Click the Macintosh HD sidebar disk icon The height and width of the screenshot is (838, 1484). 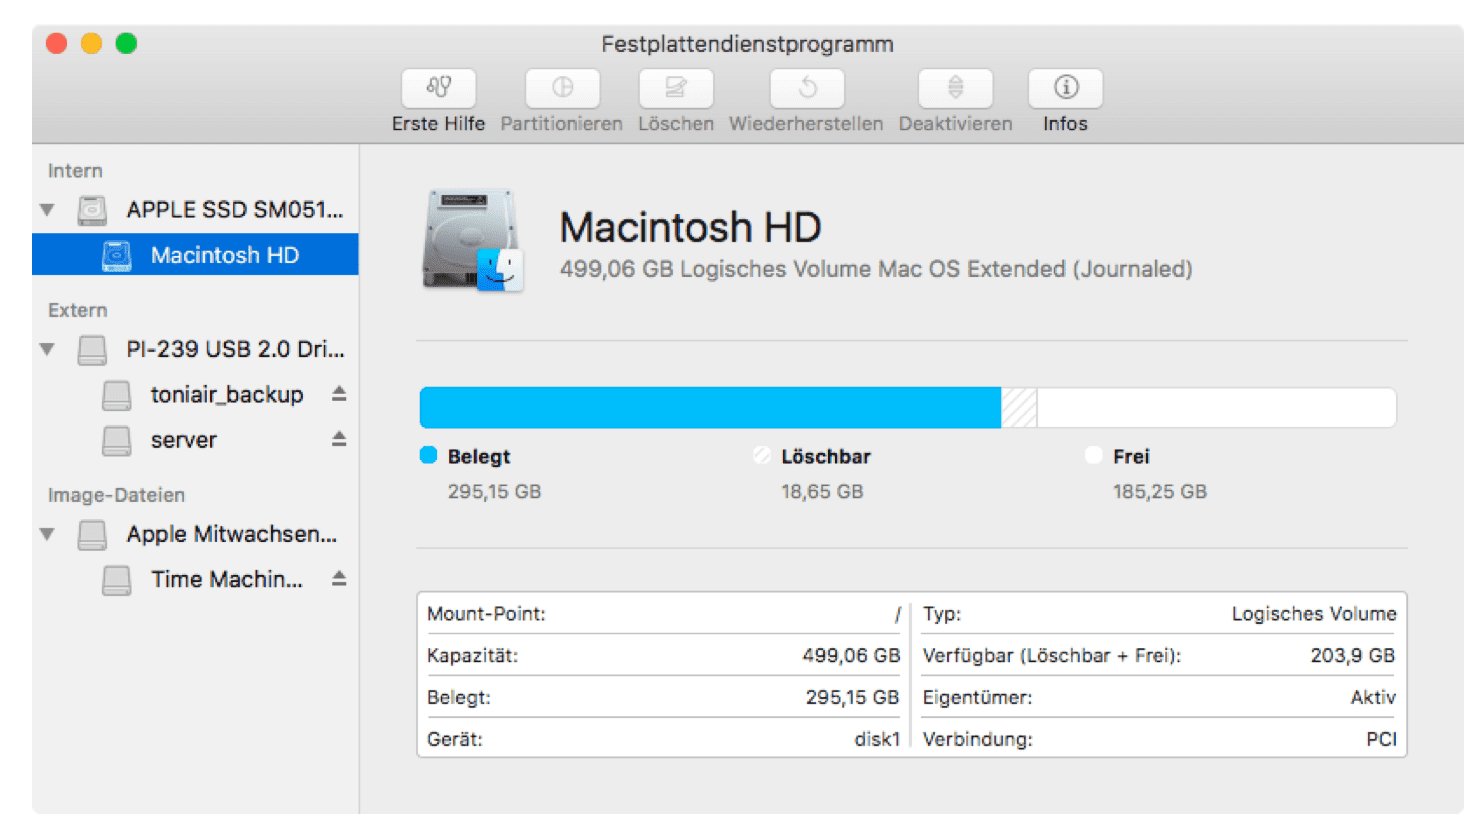116,256
